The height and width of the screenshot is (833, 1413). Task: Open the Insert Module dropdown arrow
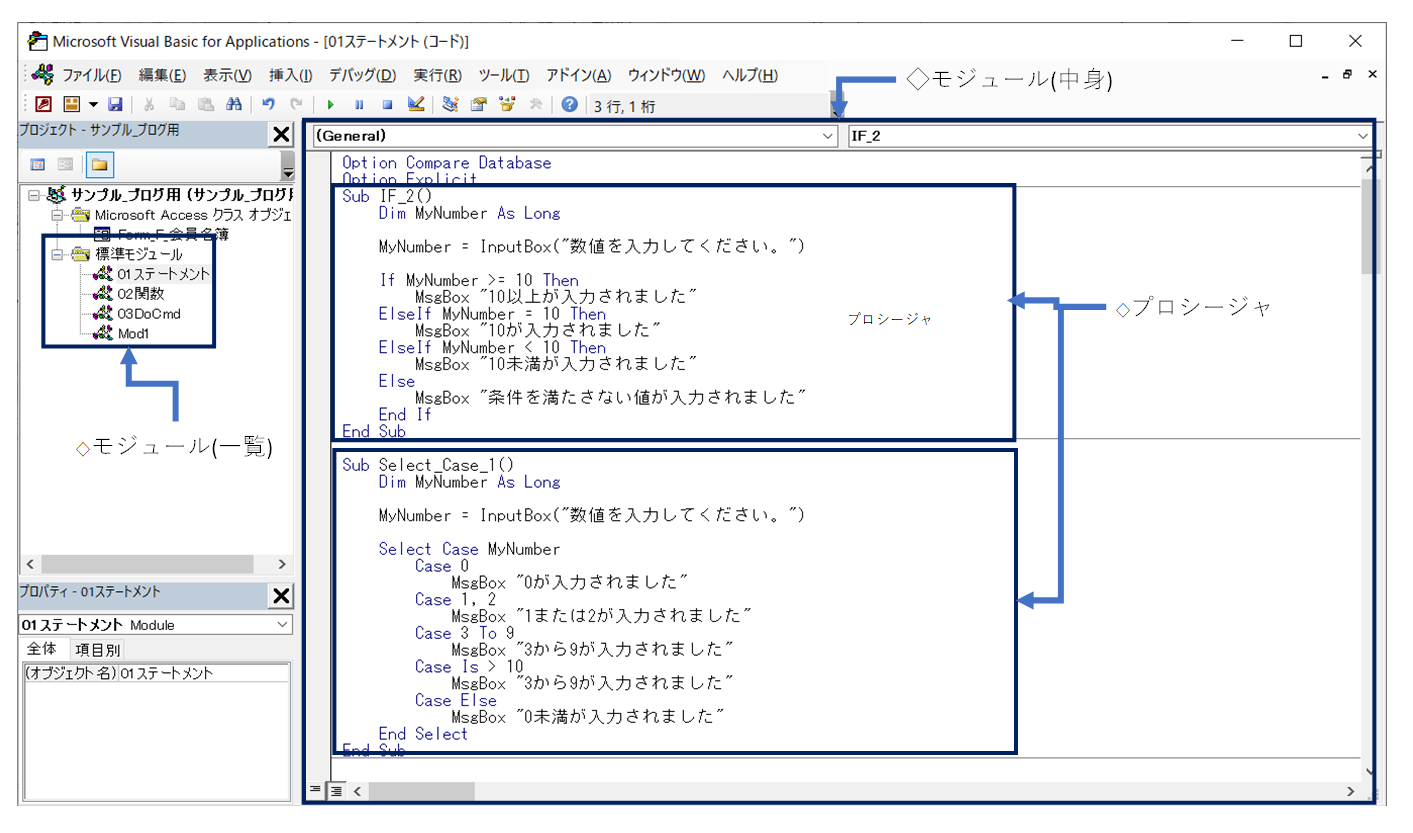(x=93, y=104)
